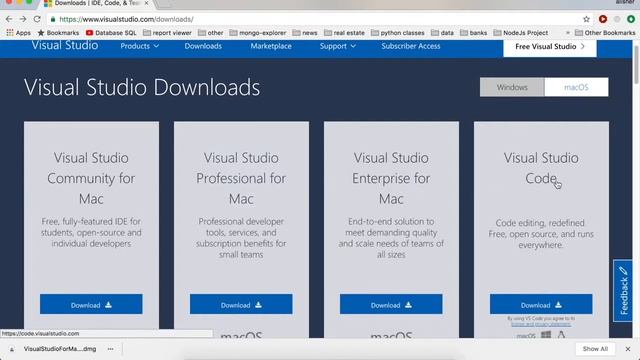Click the Visual Studio Community for Mac title

91,178
